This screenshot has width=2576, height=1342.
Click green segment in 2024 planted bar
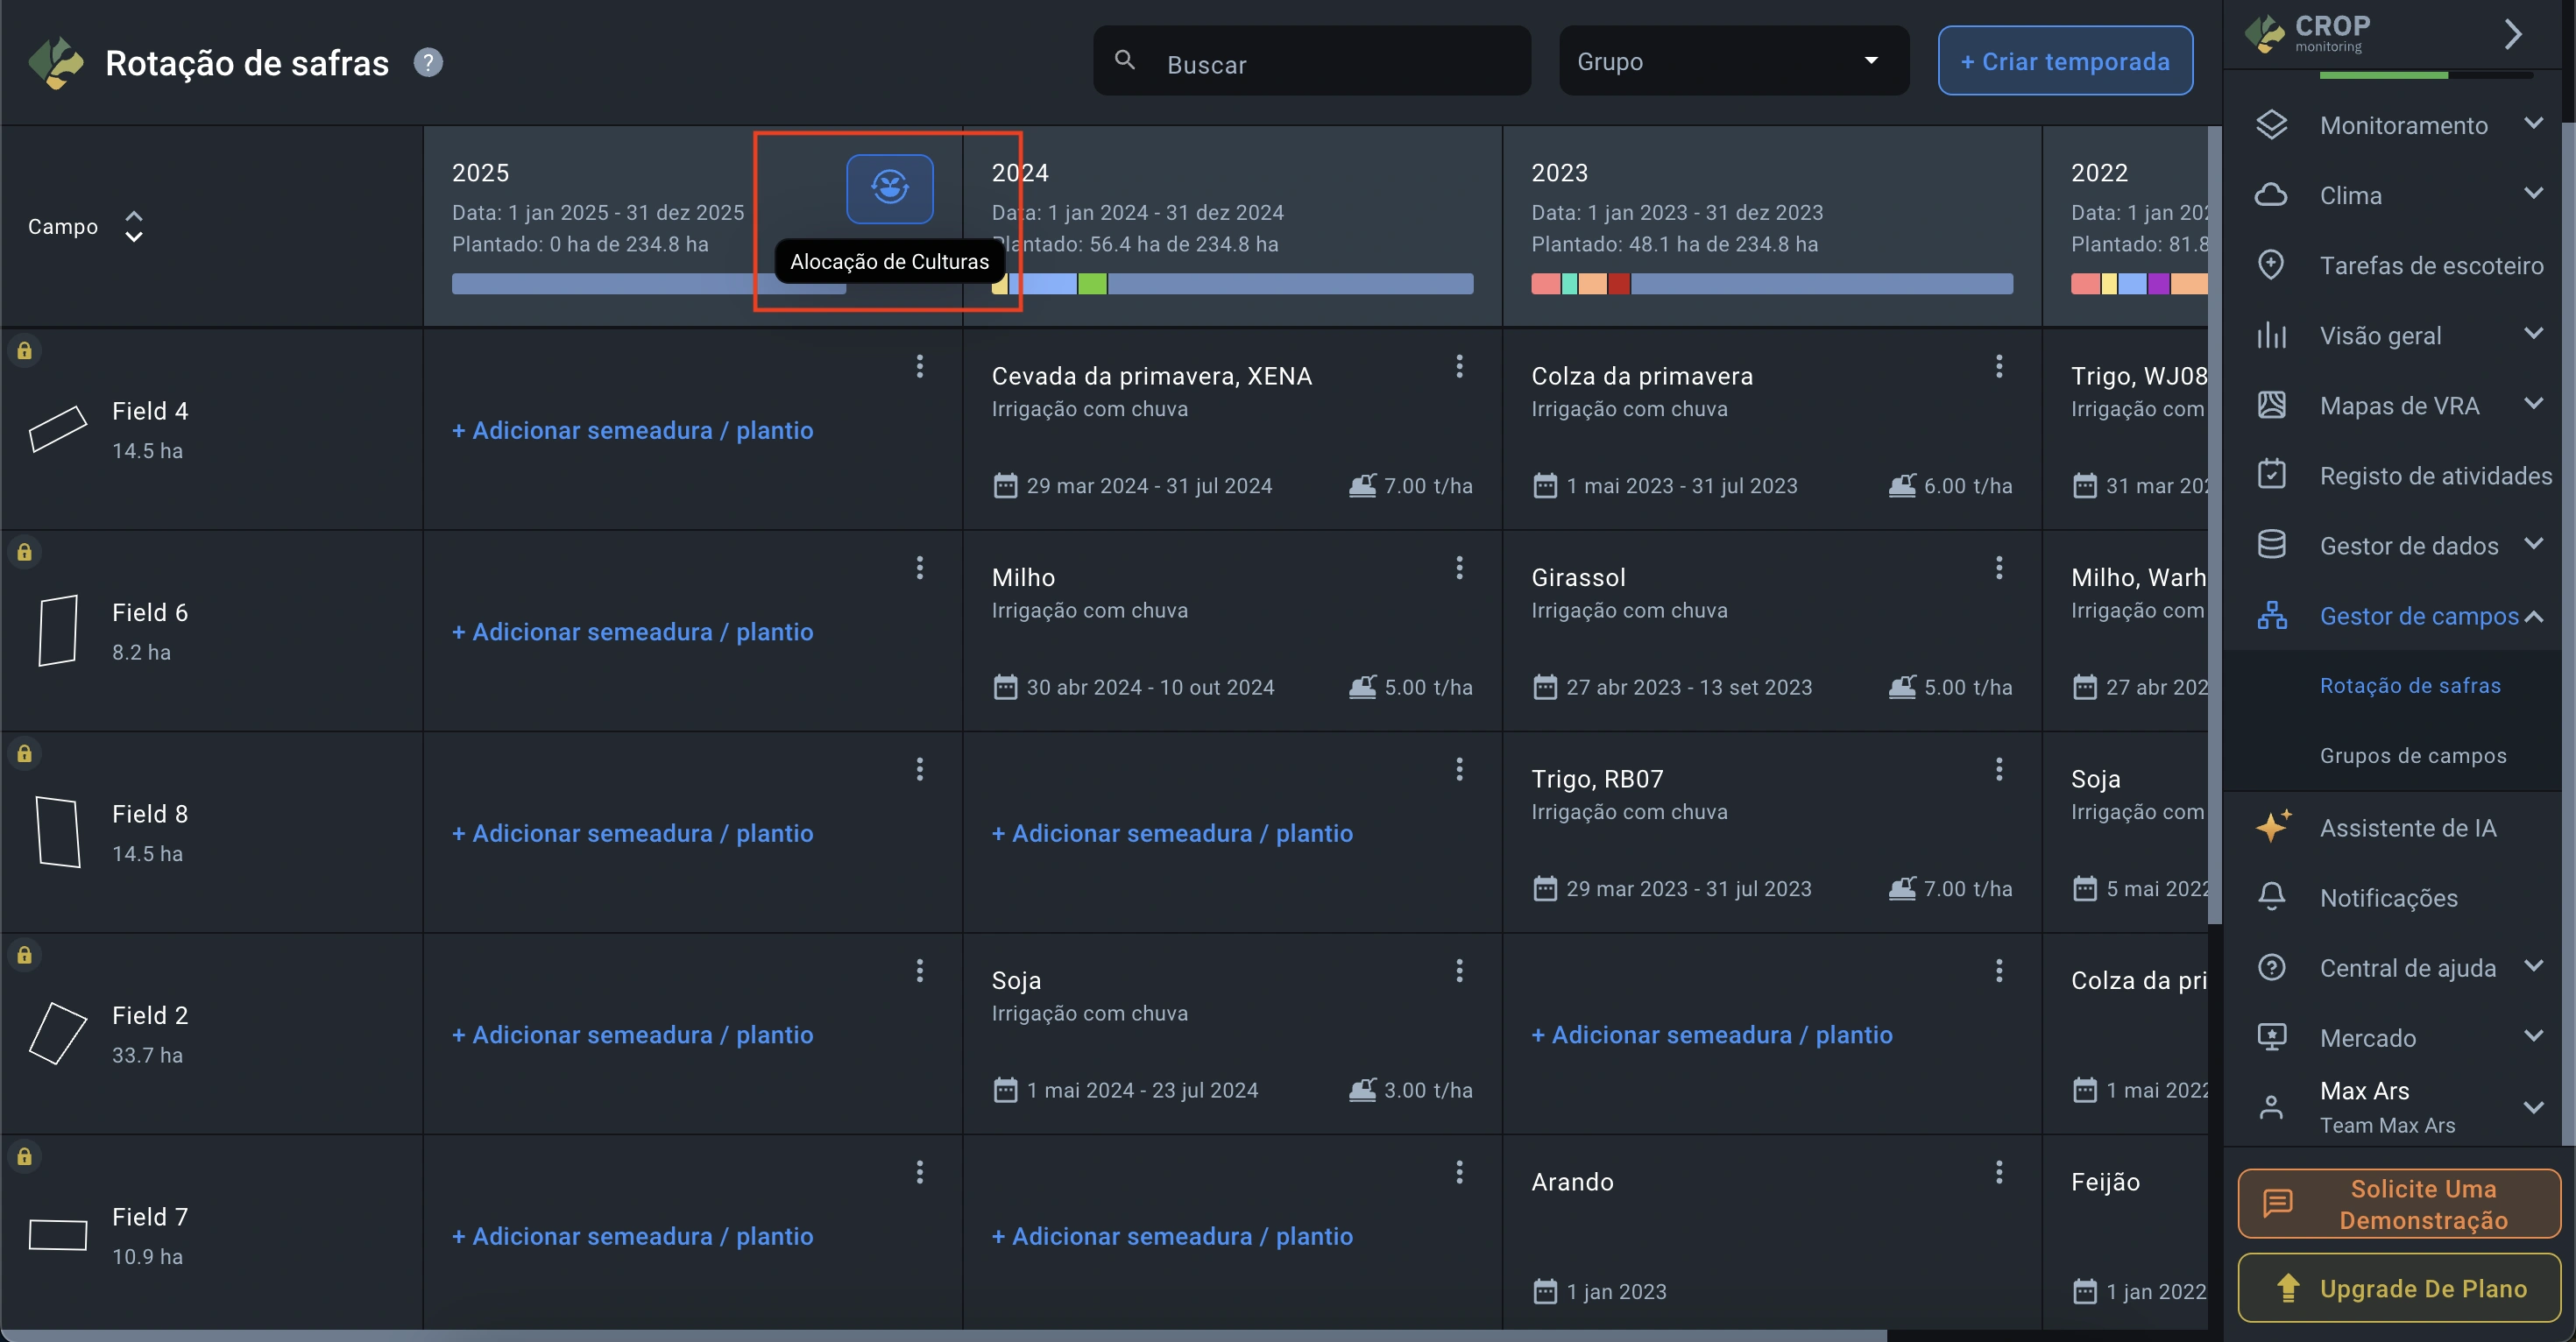[x=1092, y=284]
